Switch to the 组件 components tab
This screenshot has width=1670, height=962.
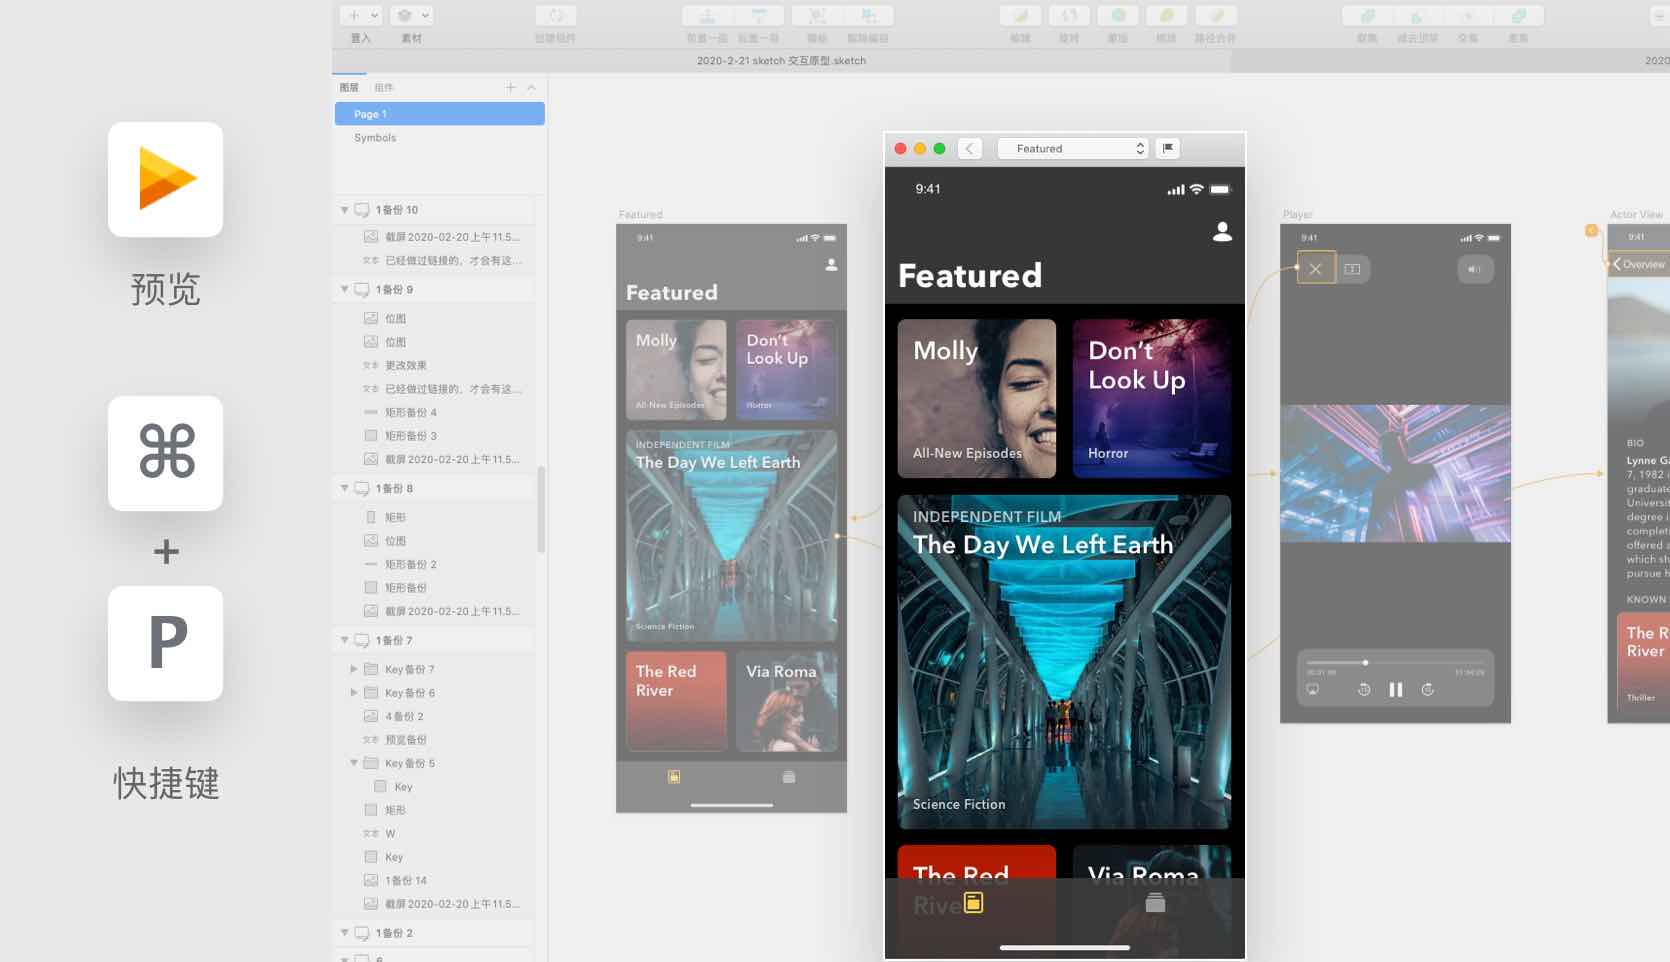(384, 87)
